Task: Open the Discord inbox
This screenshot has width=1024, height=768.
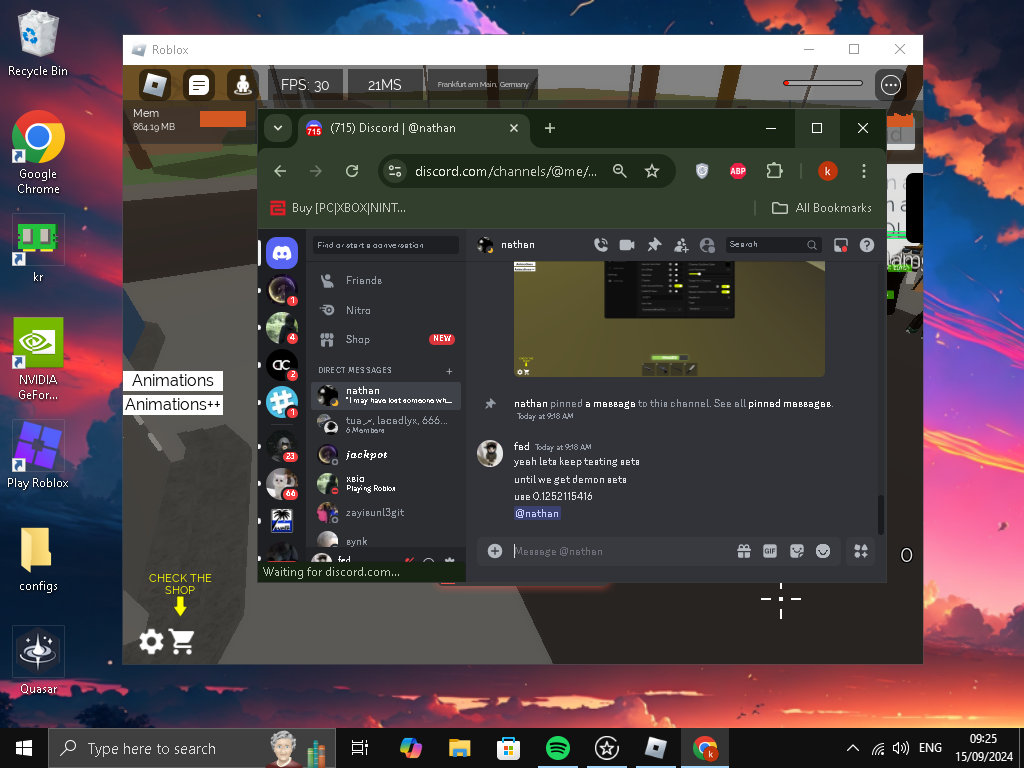Action: pyautogui.click(x=840, y=245)
